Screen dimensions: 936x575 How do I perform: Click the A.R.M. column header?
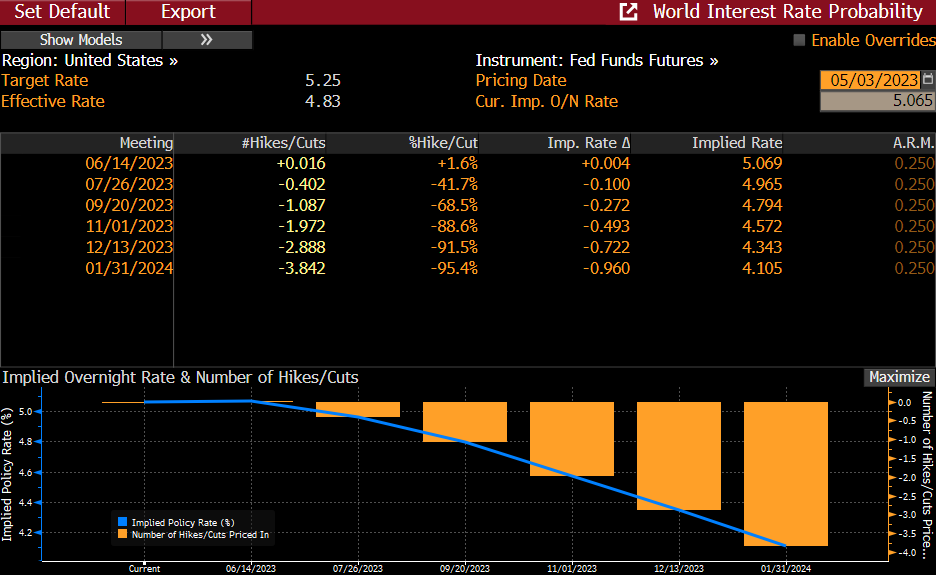913,143
